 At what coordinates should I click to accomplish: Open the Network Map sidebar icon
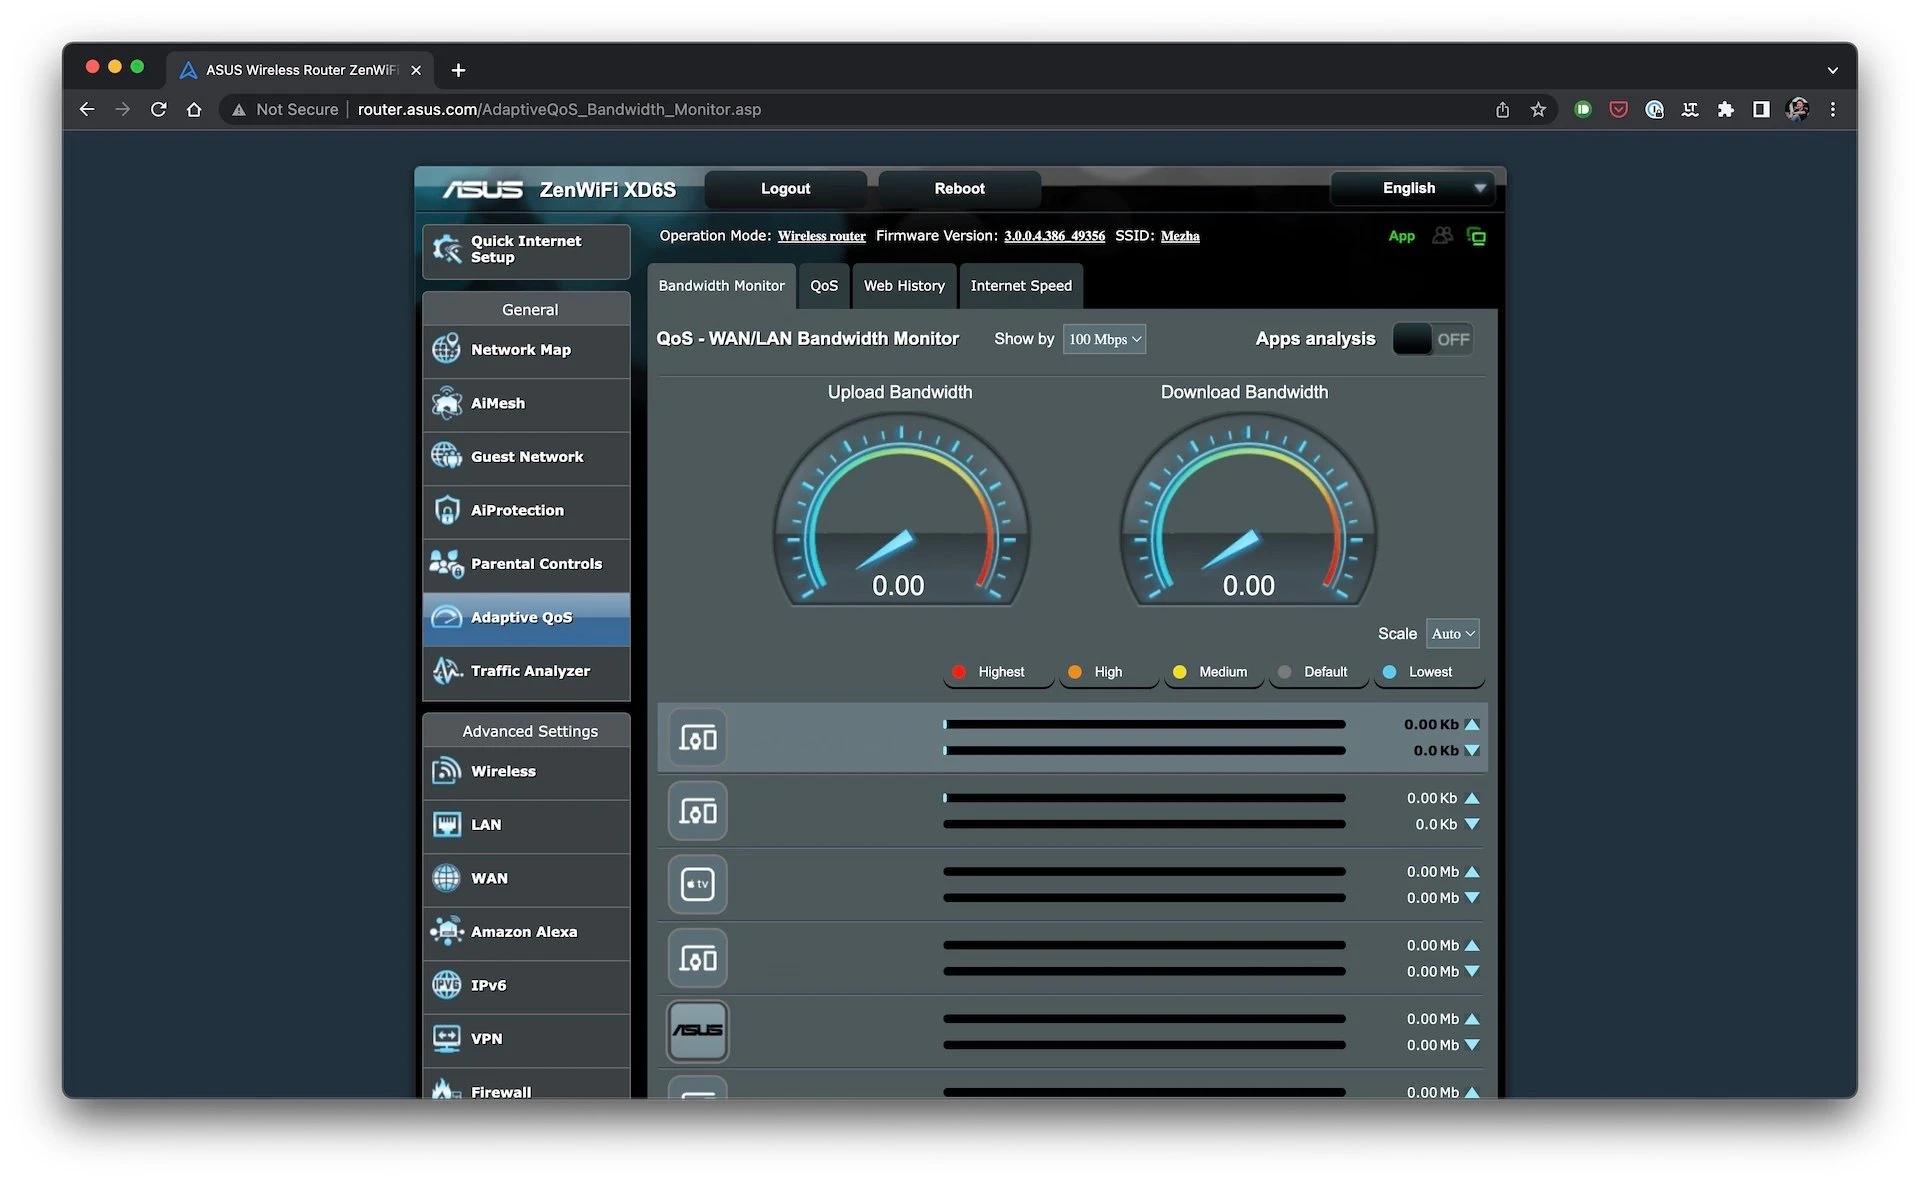[x=446, y=350]
